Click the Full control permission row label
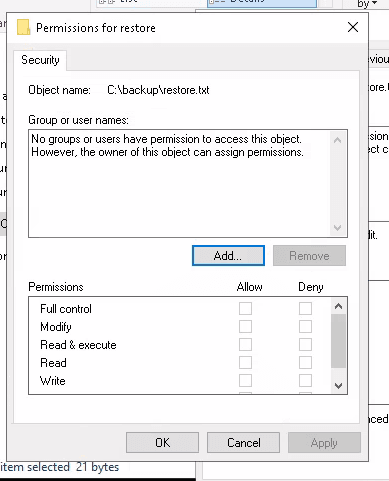Viewport: 389px width, 481px height. [x=66, y=309]
